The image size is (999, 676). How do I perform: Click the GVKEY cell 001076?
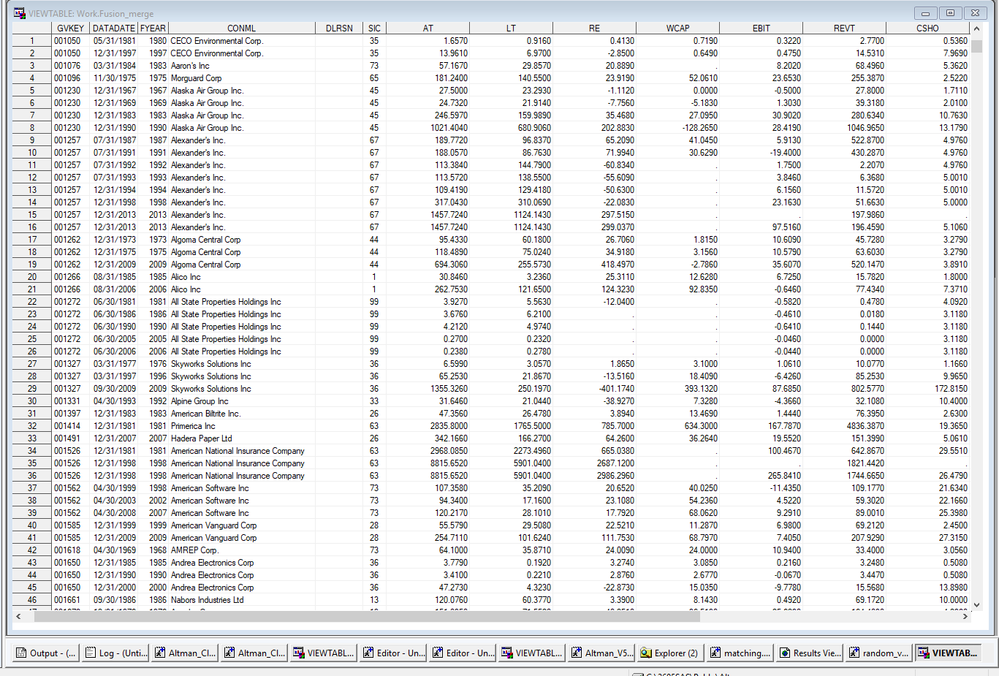tap(70, 66)
